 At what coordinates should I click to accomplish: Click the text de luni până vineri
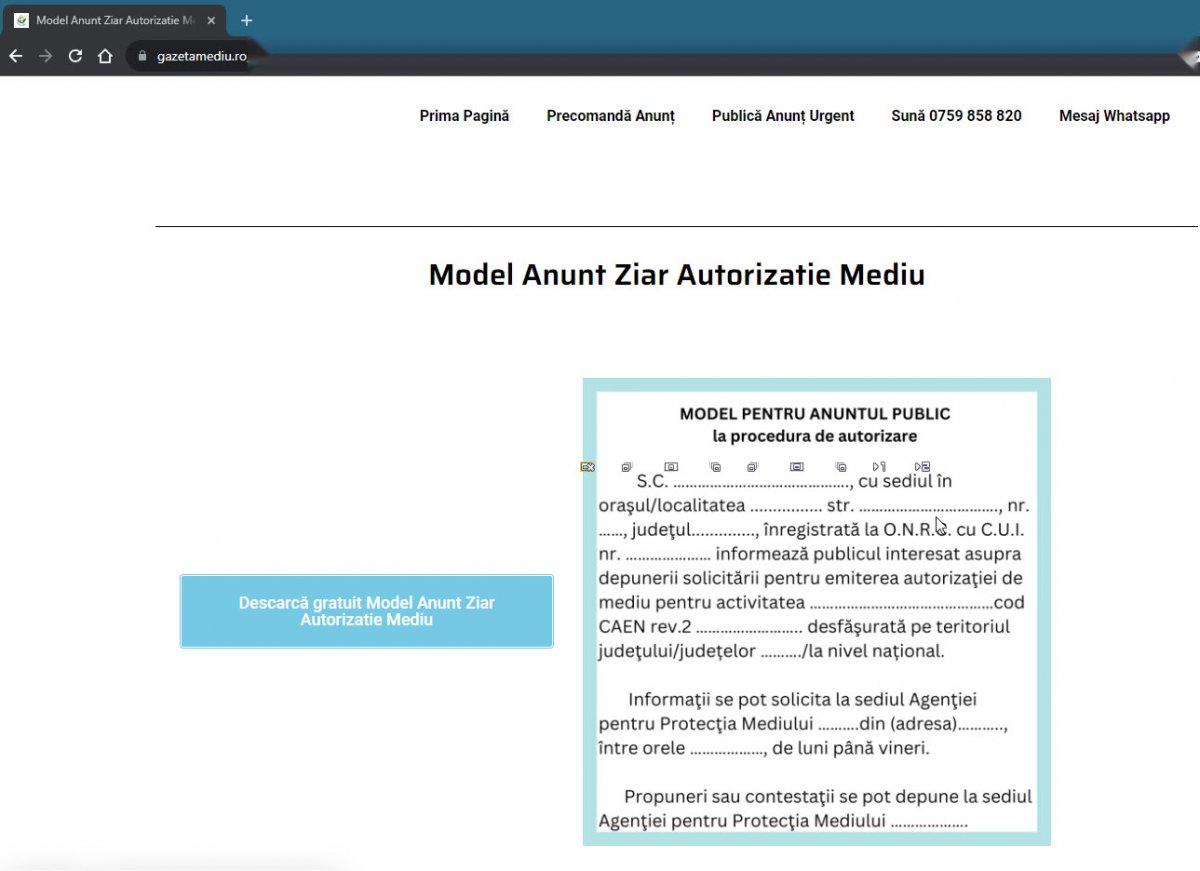click(851, 748)
